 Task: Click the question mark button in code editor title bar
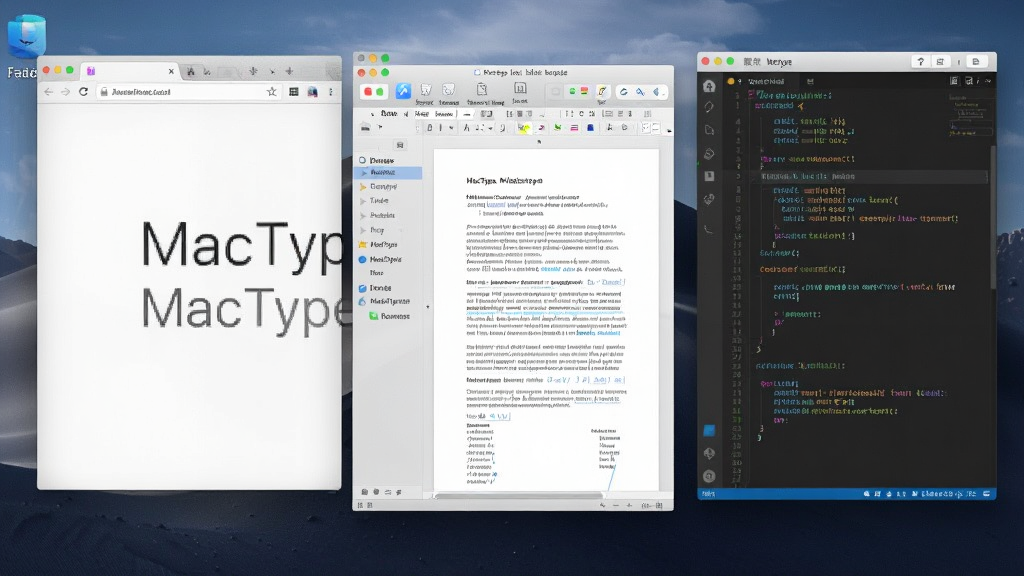921,61
